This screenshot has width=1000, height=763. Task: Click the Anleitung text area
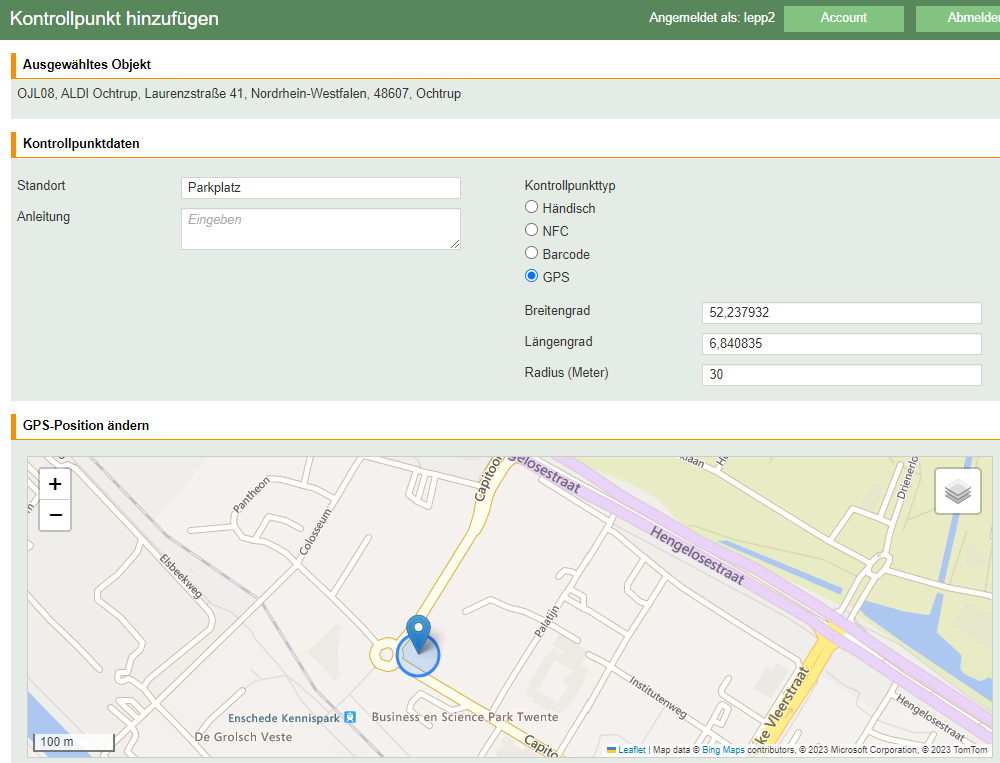click(x=320, y=229)
